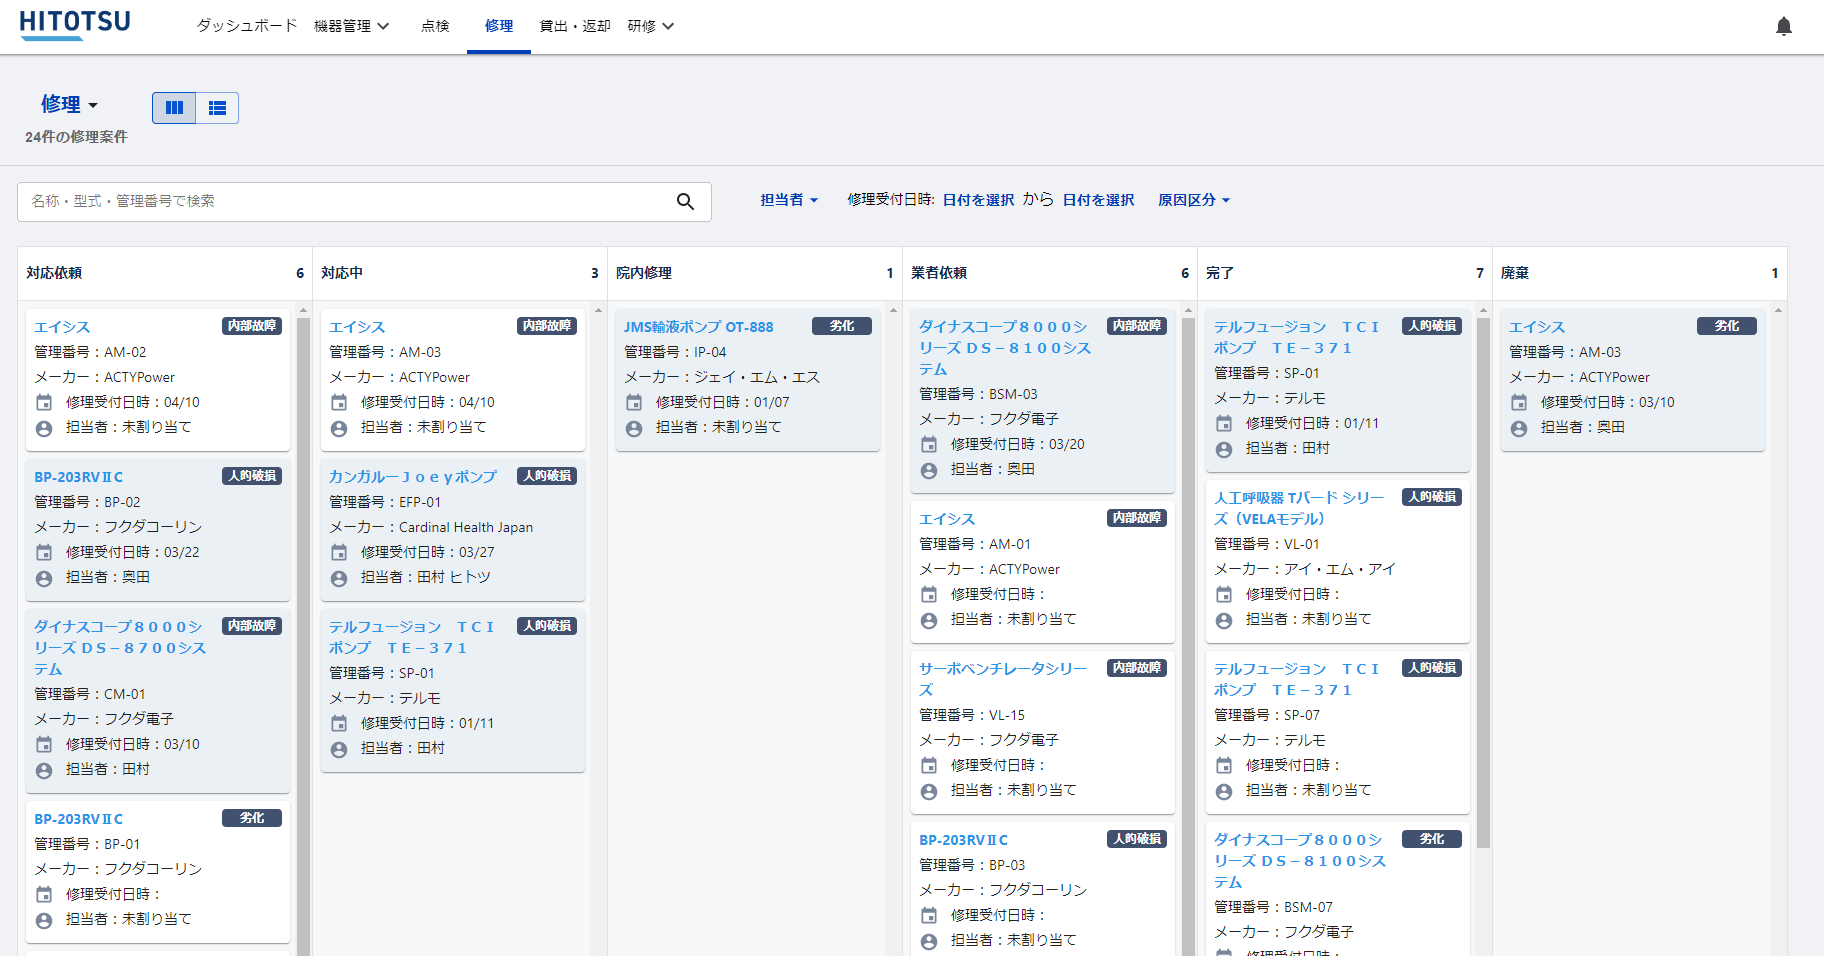The image size is (1824, 956).
Task: Choose the end 日付を選択 date
Action: (1098, 200)
